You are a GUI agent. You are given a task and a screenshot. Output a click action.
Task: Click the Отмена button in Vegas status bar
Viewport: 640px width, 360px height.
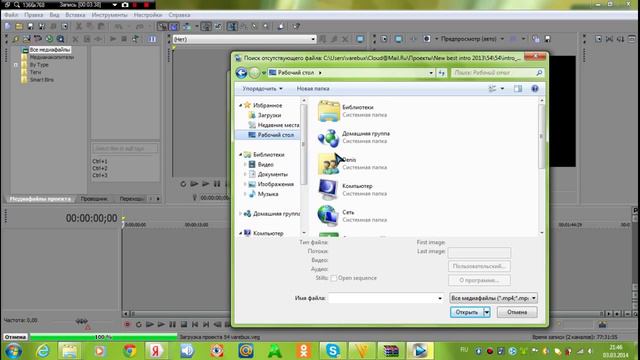pyautogui.click(x=16, y=337)
